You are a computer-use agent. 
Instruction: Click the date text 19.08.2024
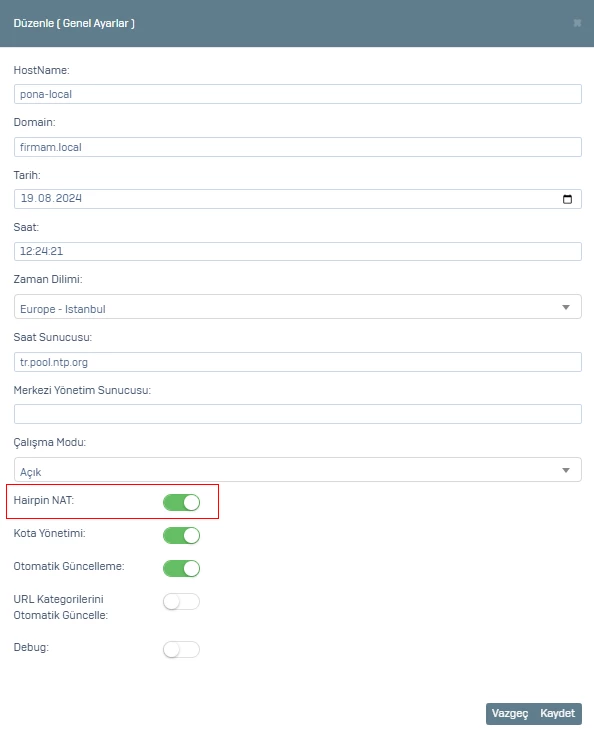tap(51, 198)
